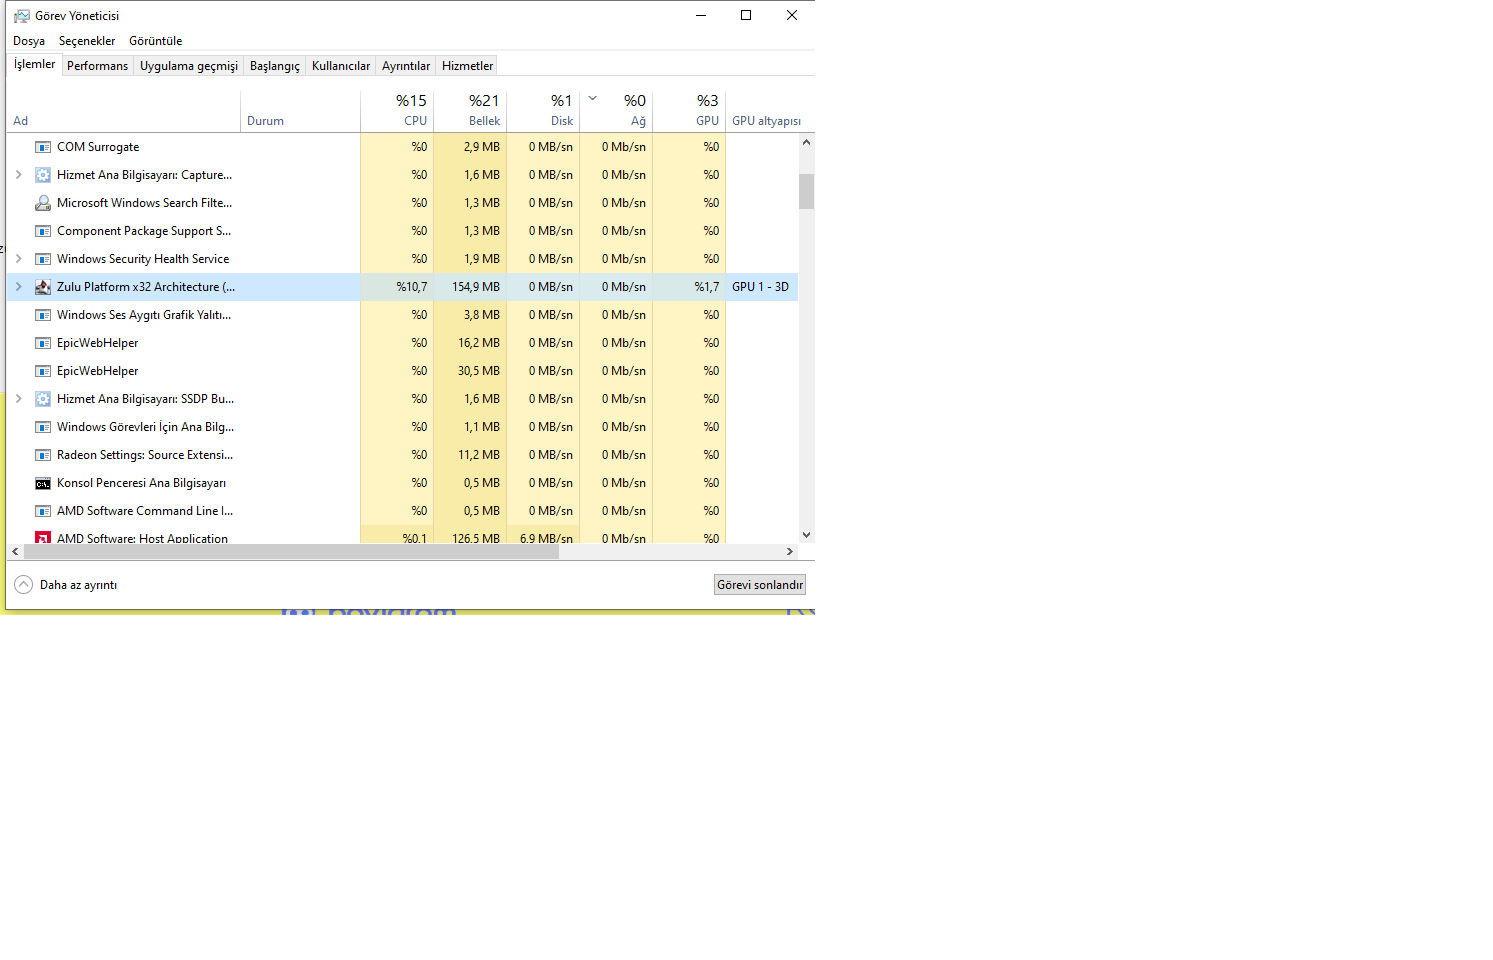1493x960 pixels.
Task: Click the Zulu Platform process icon
Action: (x=43, y=287)
